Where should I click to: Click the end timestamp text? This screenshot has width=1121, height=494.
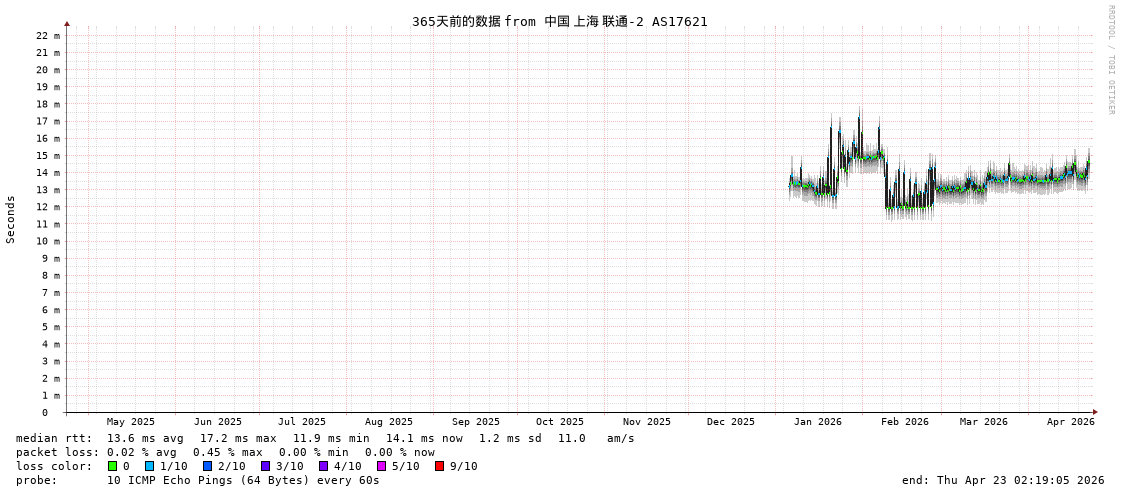pos(1002,480)
